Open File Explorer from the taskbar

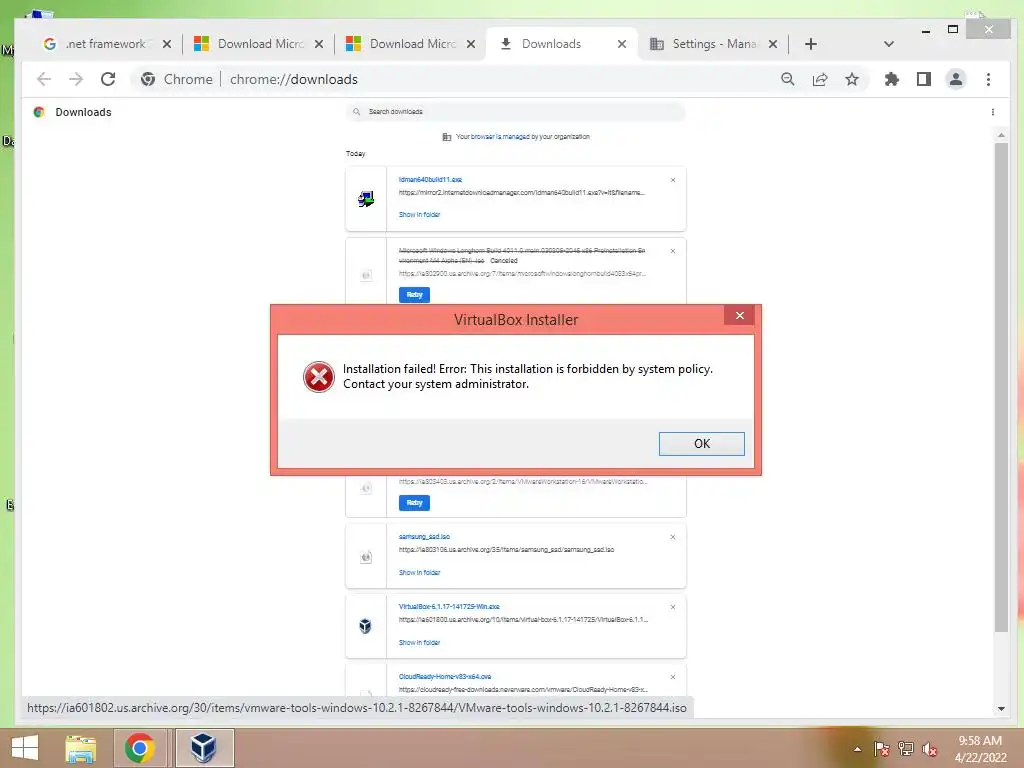[80, 748]
